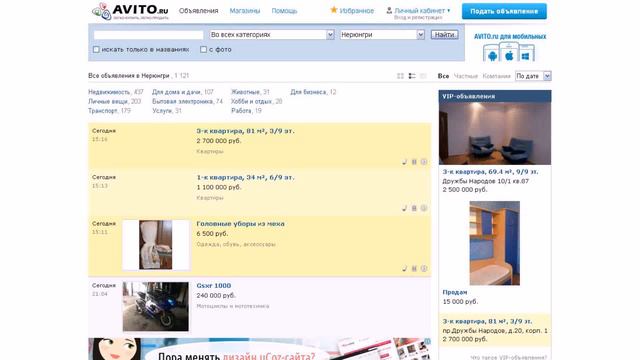640x360 pixels.
Task: Select the Все filter tab
Action: point(443,76)
